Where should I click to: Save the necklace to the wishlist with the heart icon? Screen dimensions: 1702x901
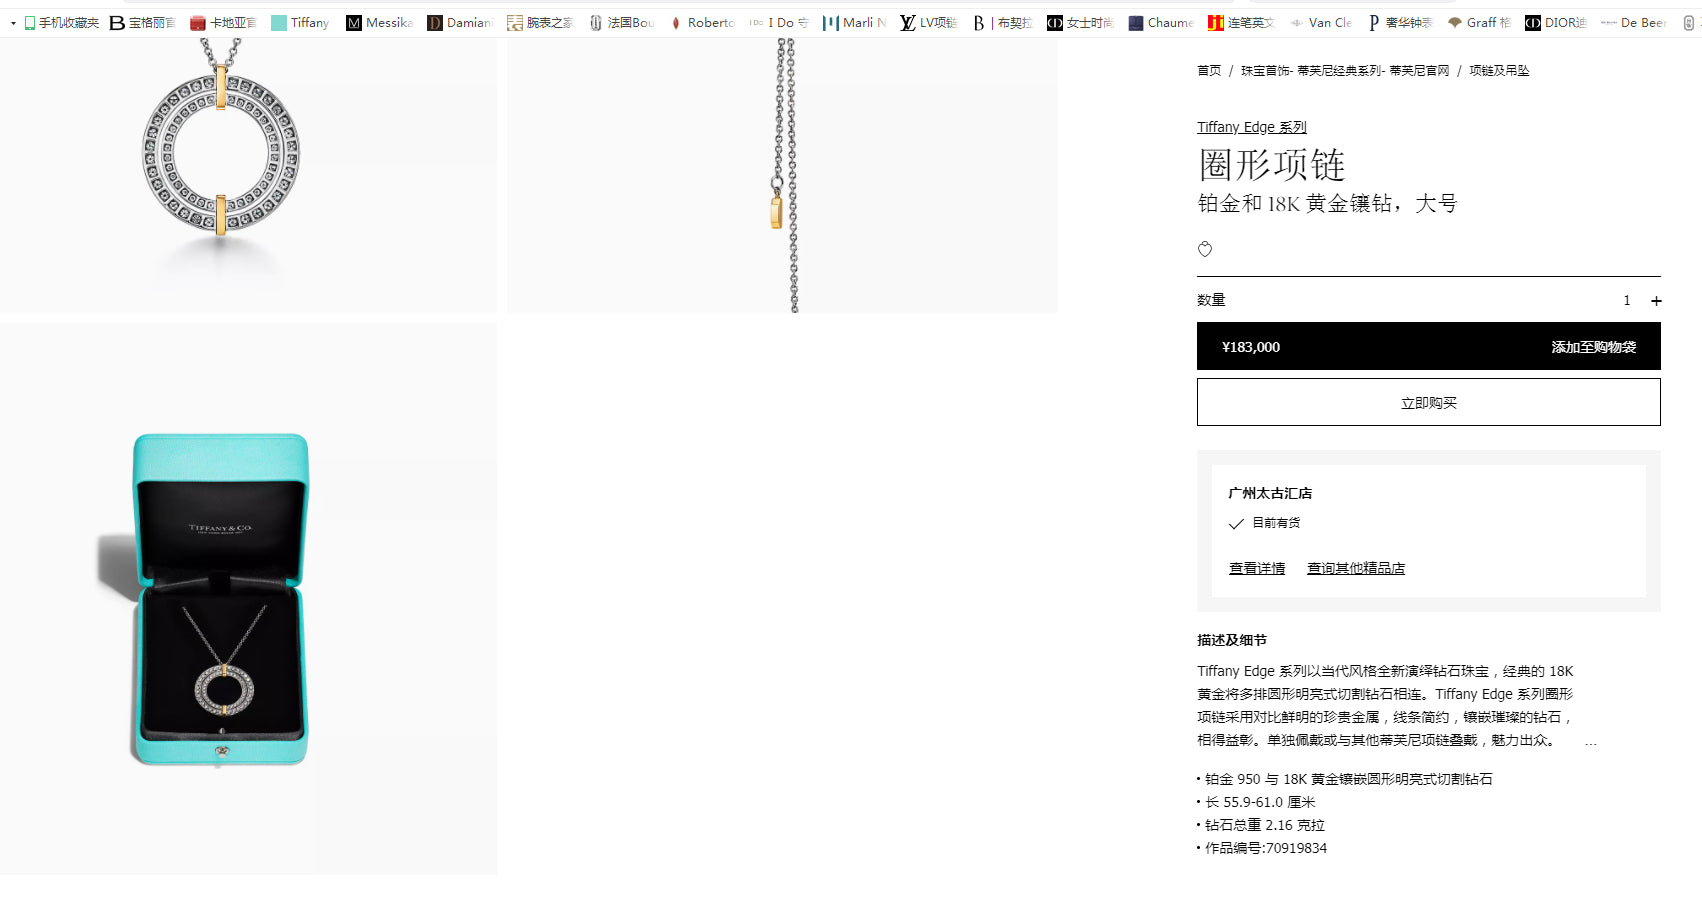tap(1205, 249)
